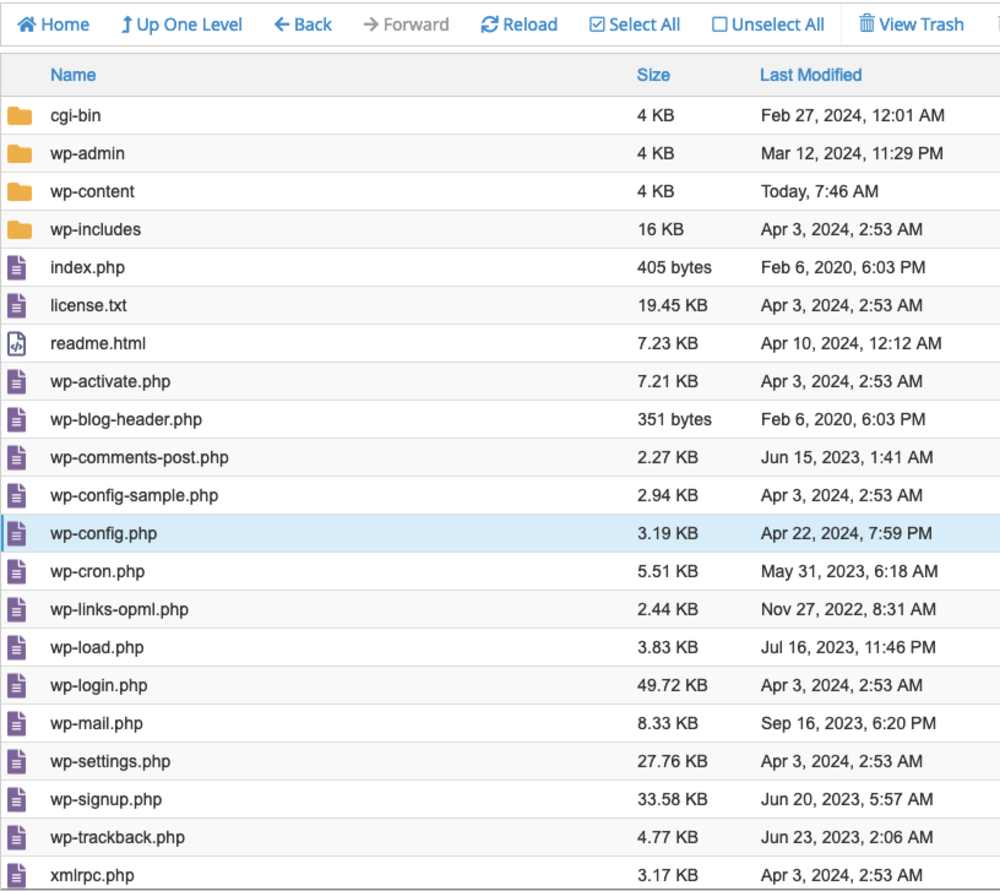Click the cgi-bin folder icon
This screenshot has width=1000, height=891.
click(20, 116)
